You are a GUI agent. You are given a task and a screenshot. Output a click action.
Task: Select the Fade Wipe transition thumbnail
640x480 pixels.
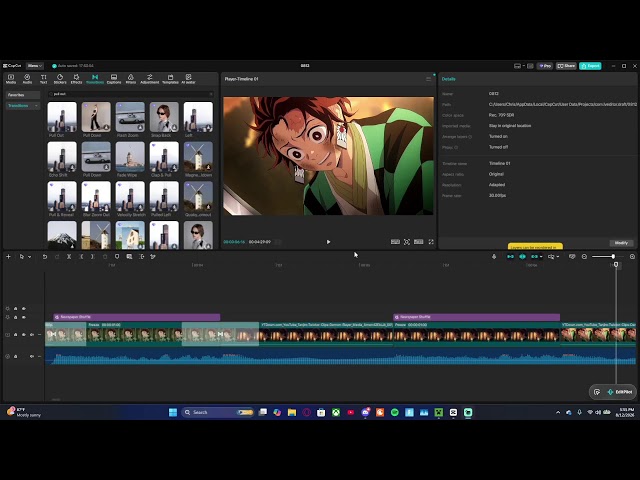tap(130, 156)
